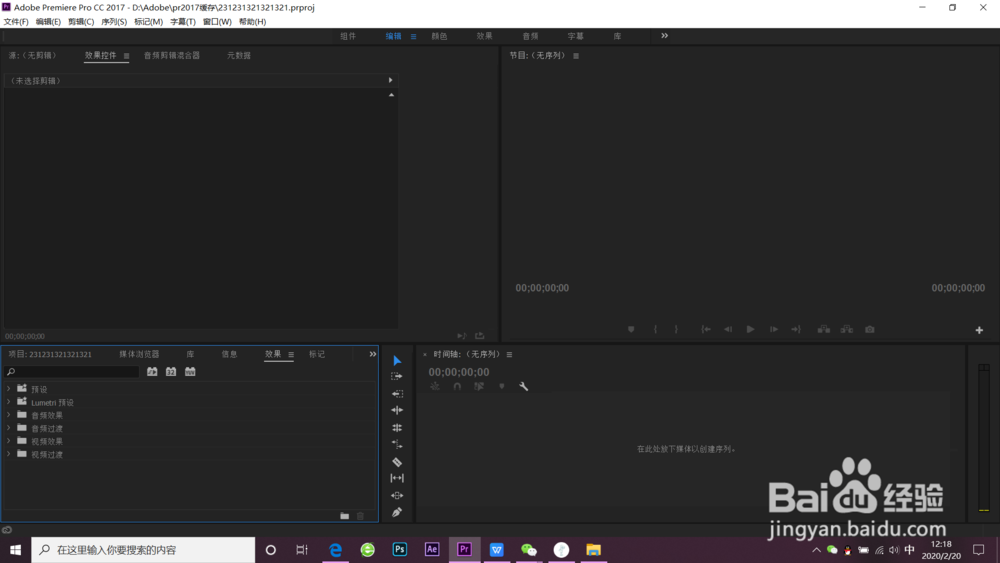
Task: Switch to the 组件 workspace
Action: (348, 36)
